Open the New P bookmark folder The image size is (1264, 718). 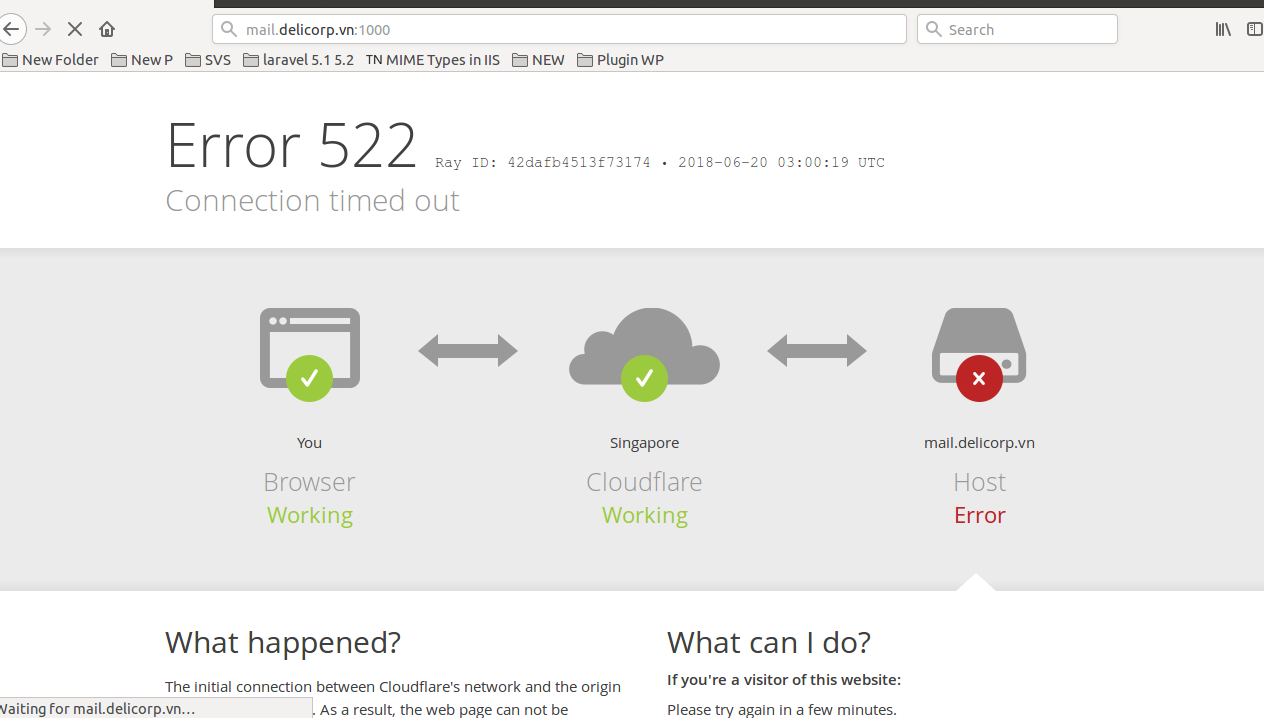click(x=142, y=60)
